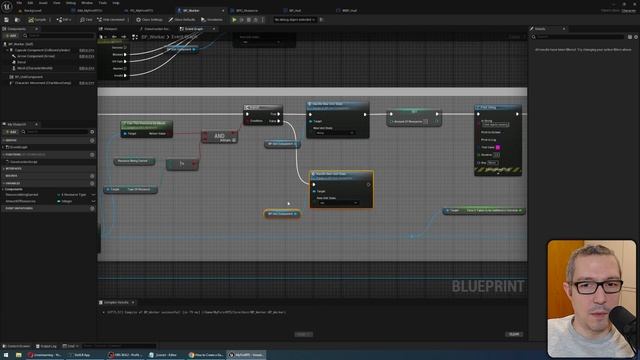The image size is (640, 360).
Task: Open the Asset menu
Action: click(43, 3)
